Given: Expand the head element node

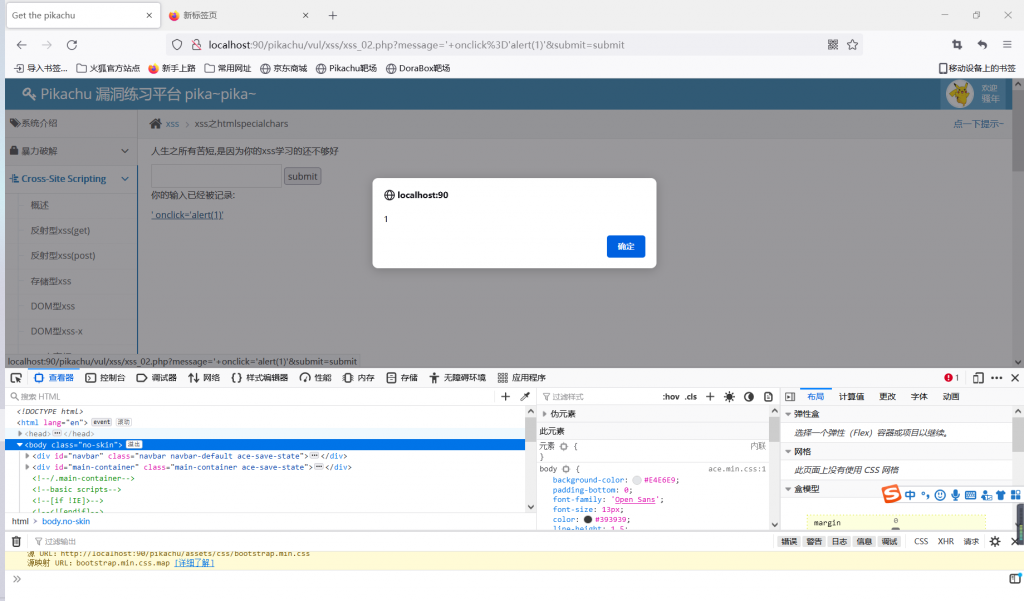Looking at the screenshot, I should point(20,433).
